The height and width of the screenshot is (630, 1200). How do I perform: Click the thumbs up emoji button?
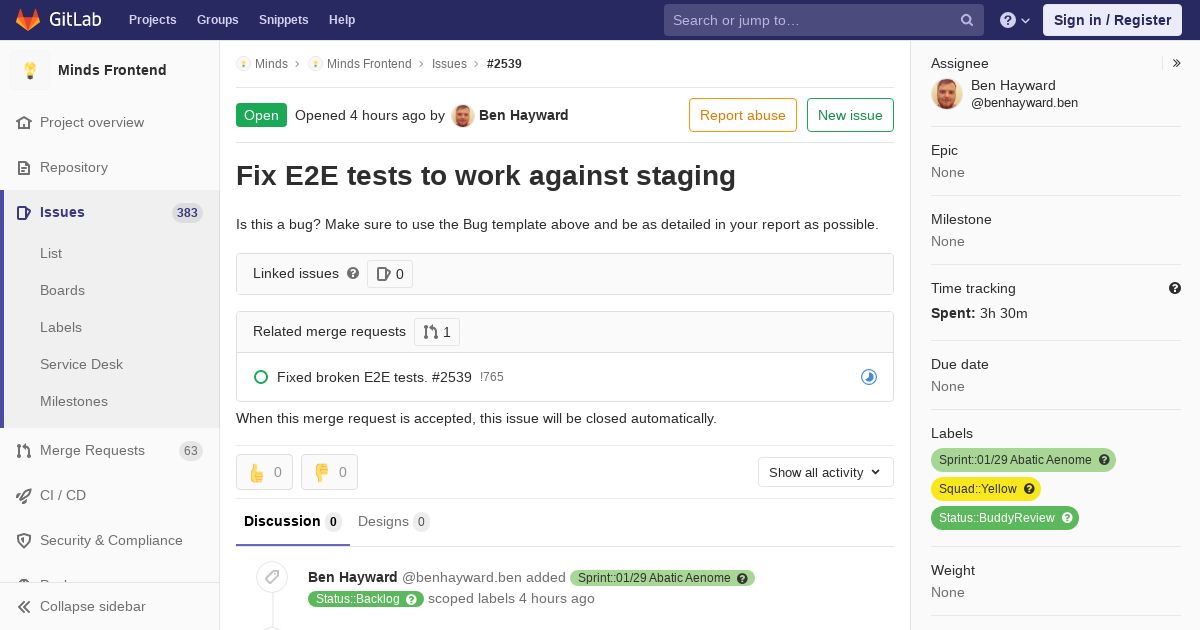point(264,472)
